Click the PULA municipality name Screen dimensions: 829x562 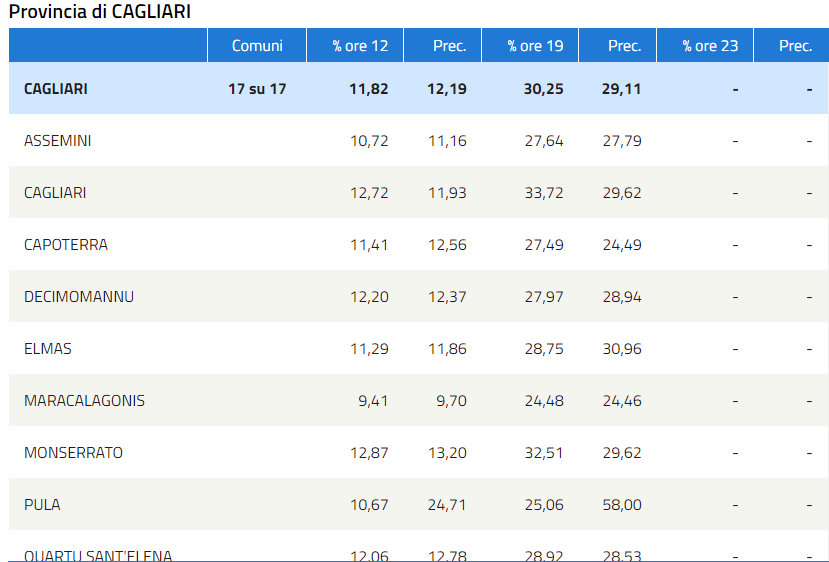tap(42, 504)
